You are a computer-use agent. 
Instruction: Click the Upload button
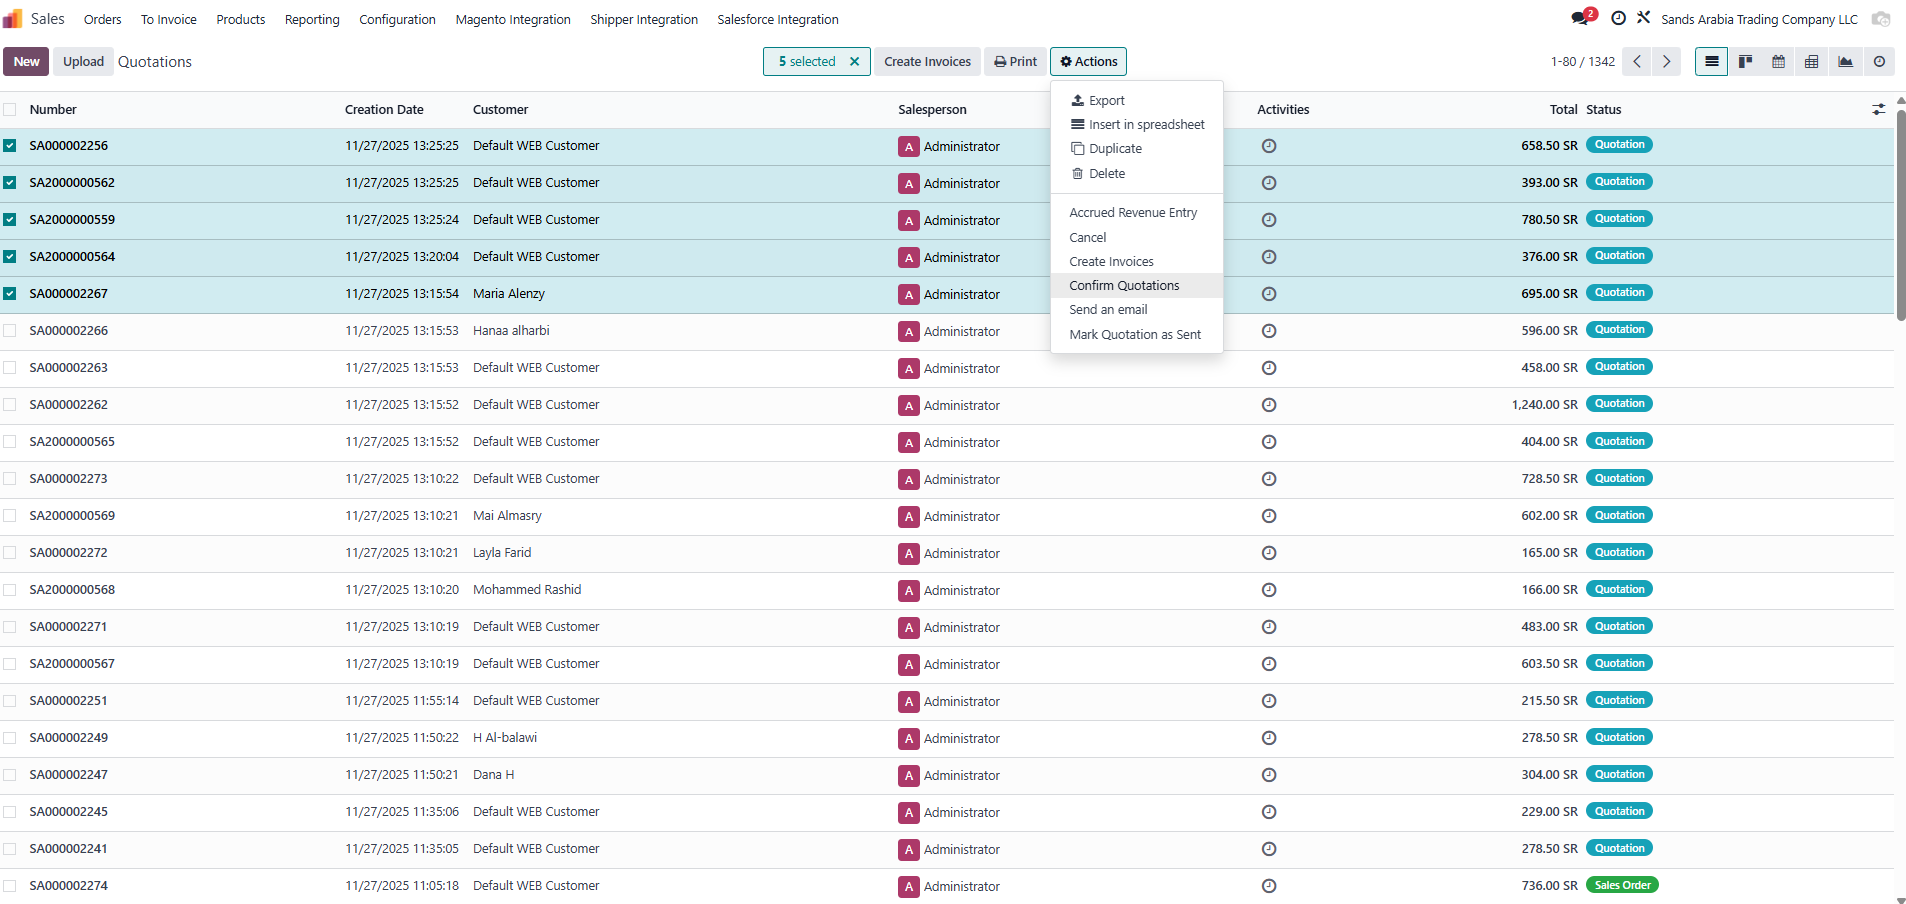click(x=83, y=62)
